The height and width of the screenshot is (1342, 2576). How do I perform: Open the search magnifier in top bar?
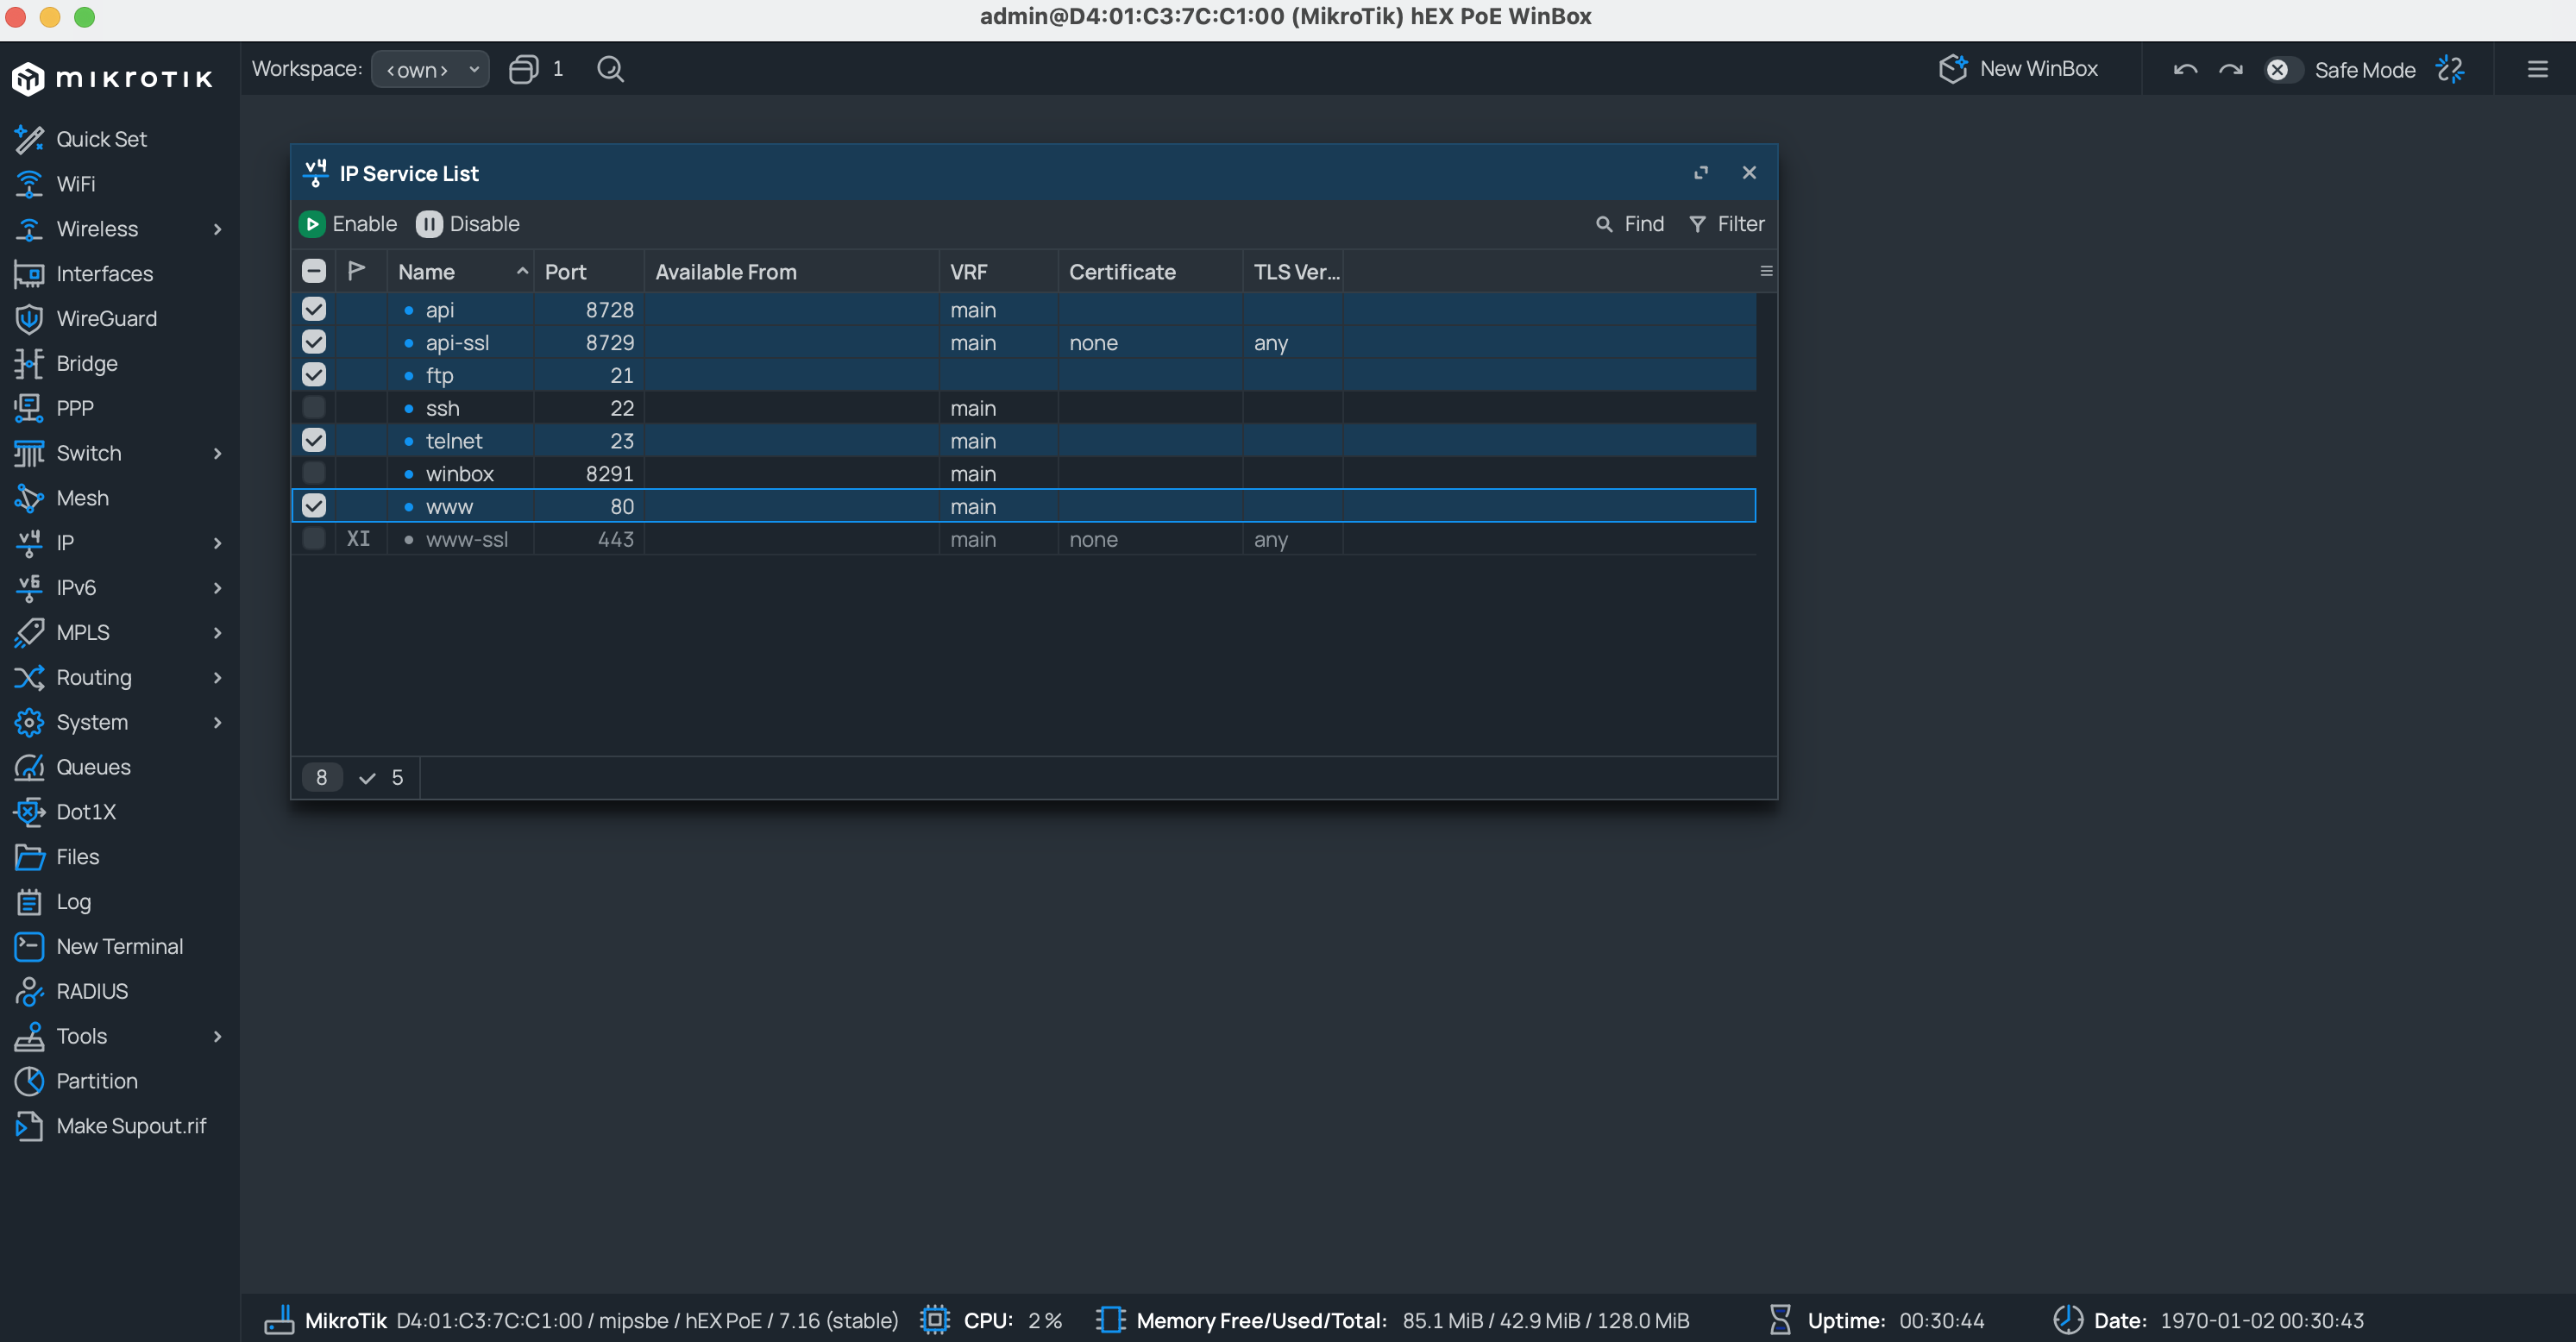pyautogui.click(x=610, y=69)
